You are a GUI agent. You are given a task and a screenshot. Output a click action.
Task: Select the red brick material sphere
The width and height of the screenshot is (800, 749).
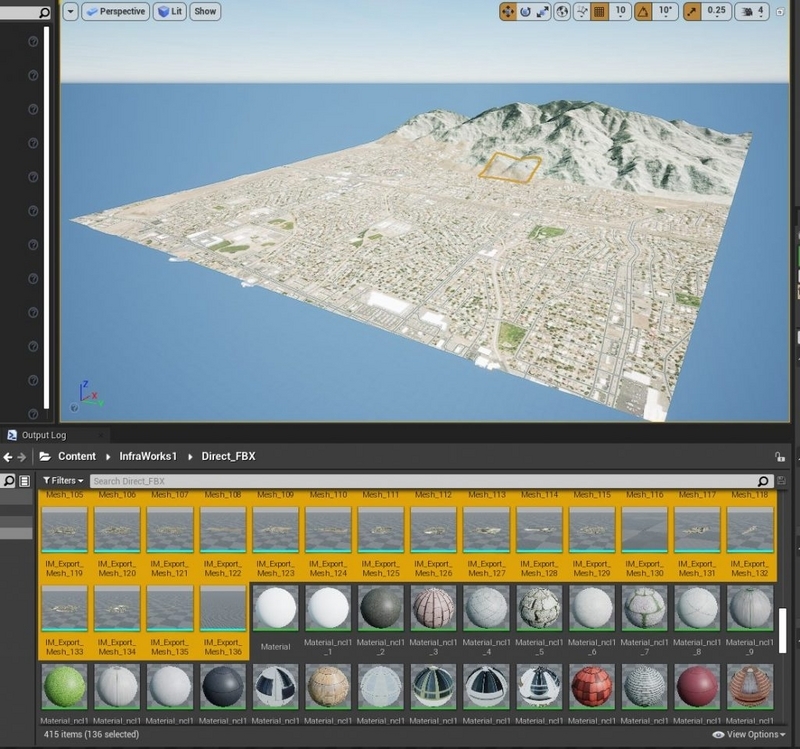592,687
